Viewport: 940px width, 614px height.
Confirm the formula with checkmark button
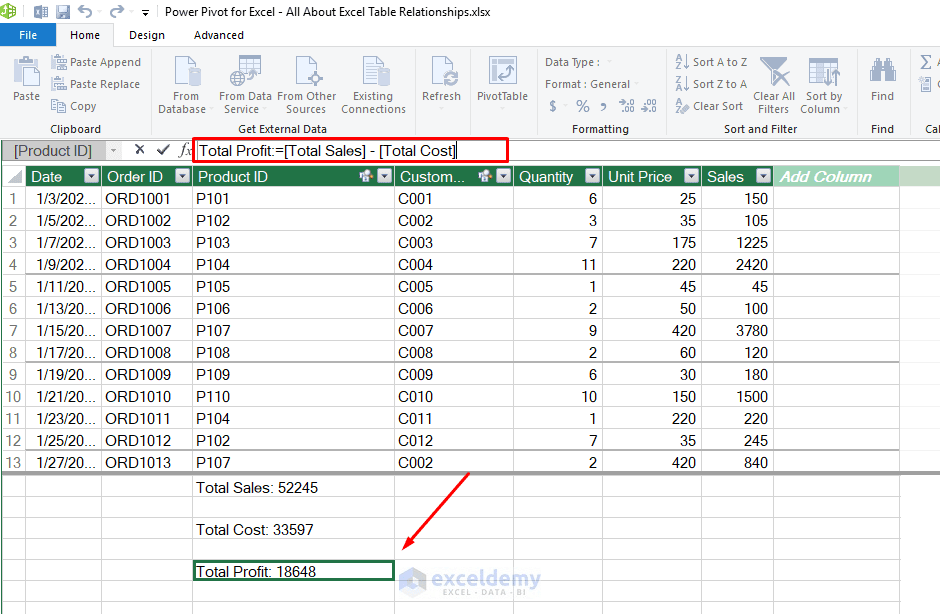click(x=162, y=150)
